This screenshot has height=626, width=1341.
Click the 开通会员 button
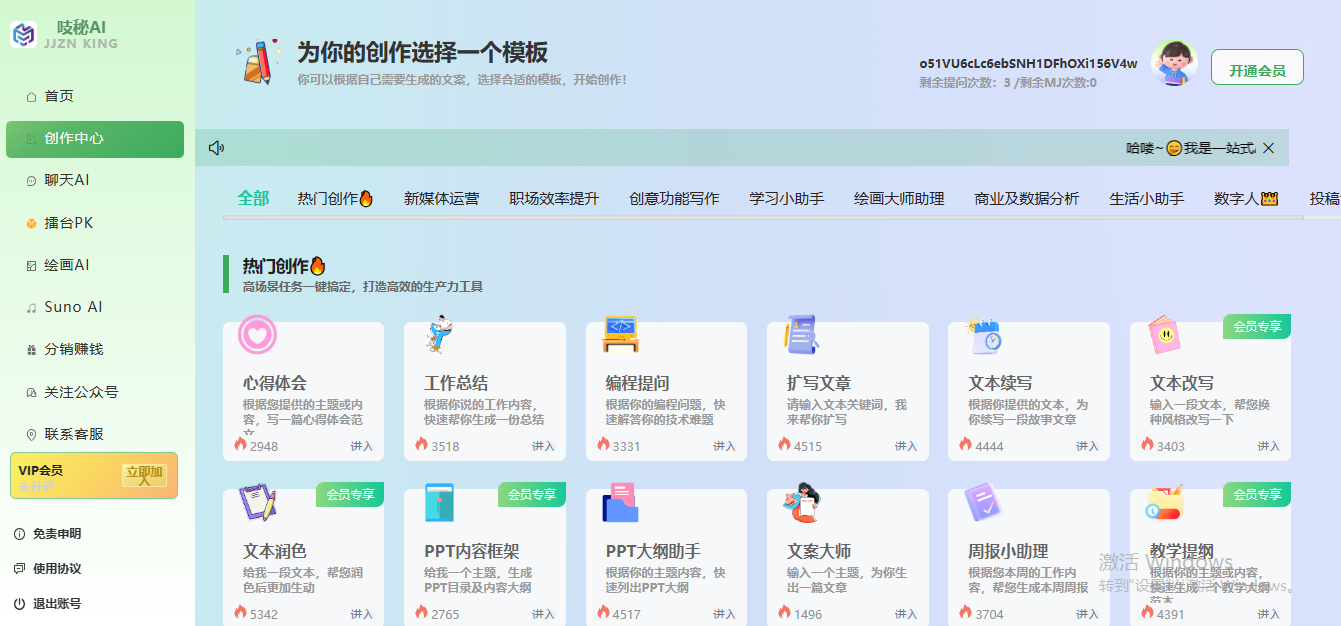pos(1257,67)
